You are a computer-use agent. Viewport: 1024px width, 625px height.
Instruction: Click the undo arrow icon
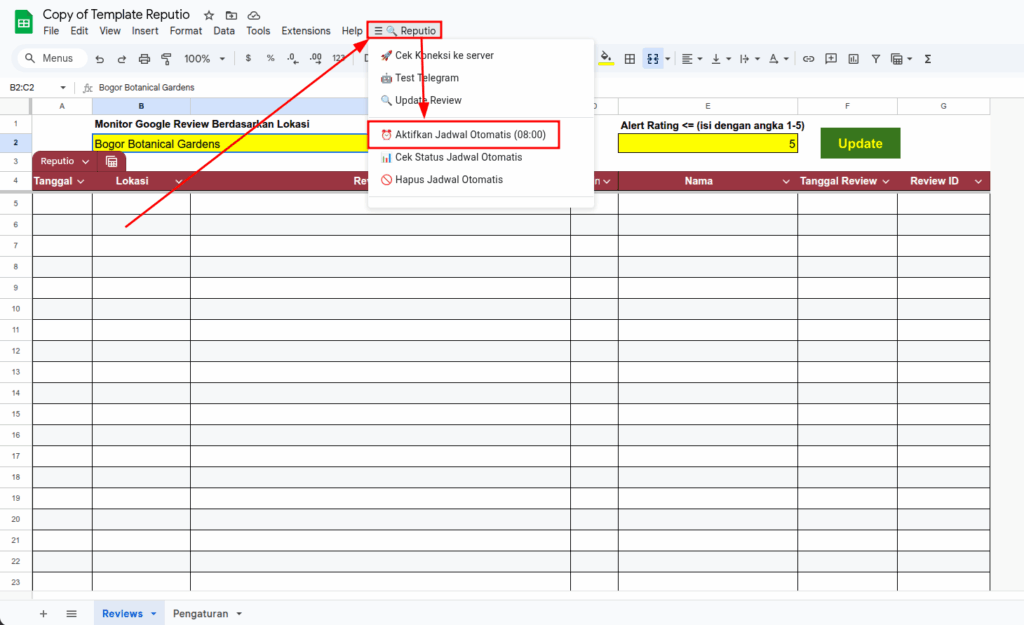coord(100,59)
